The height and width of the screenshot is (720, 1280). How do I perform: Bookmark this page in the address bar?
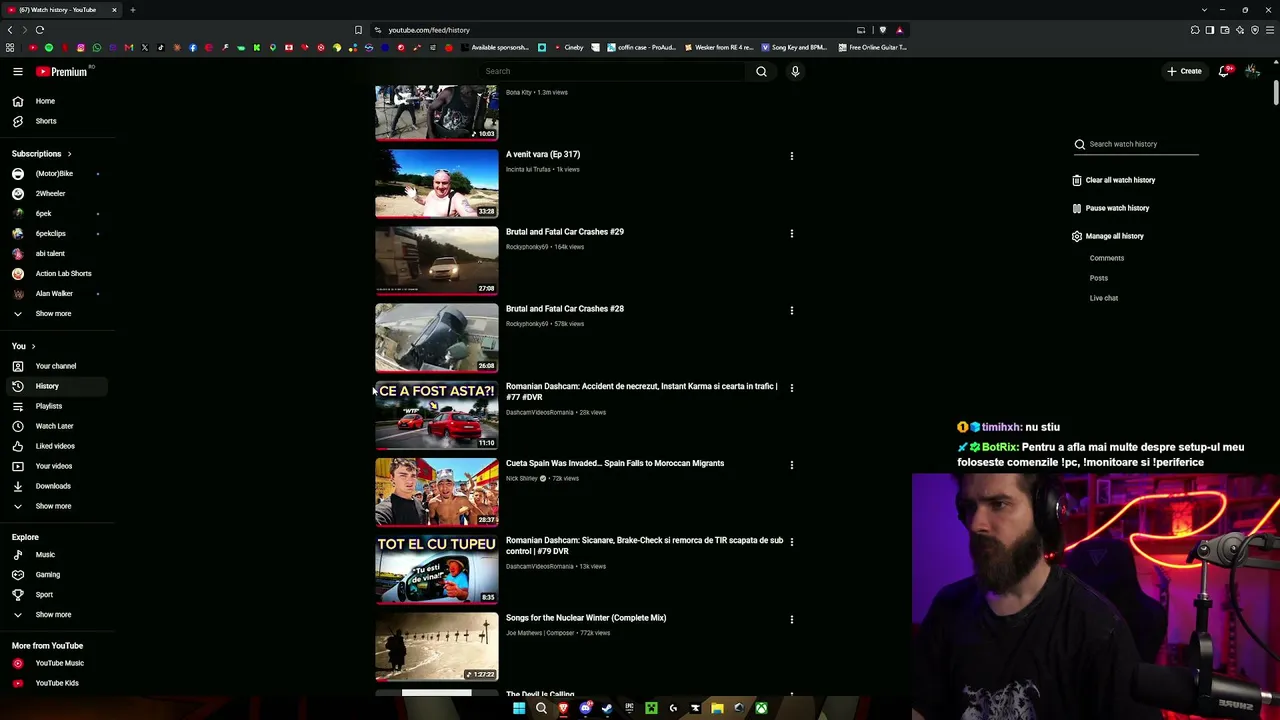(x=358, y=30)
